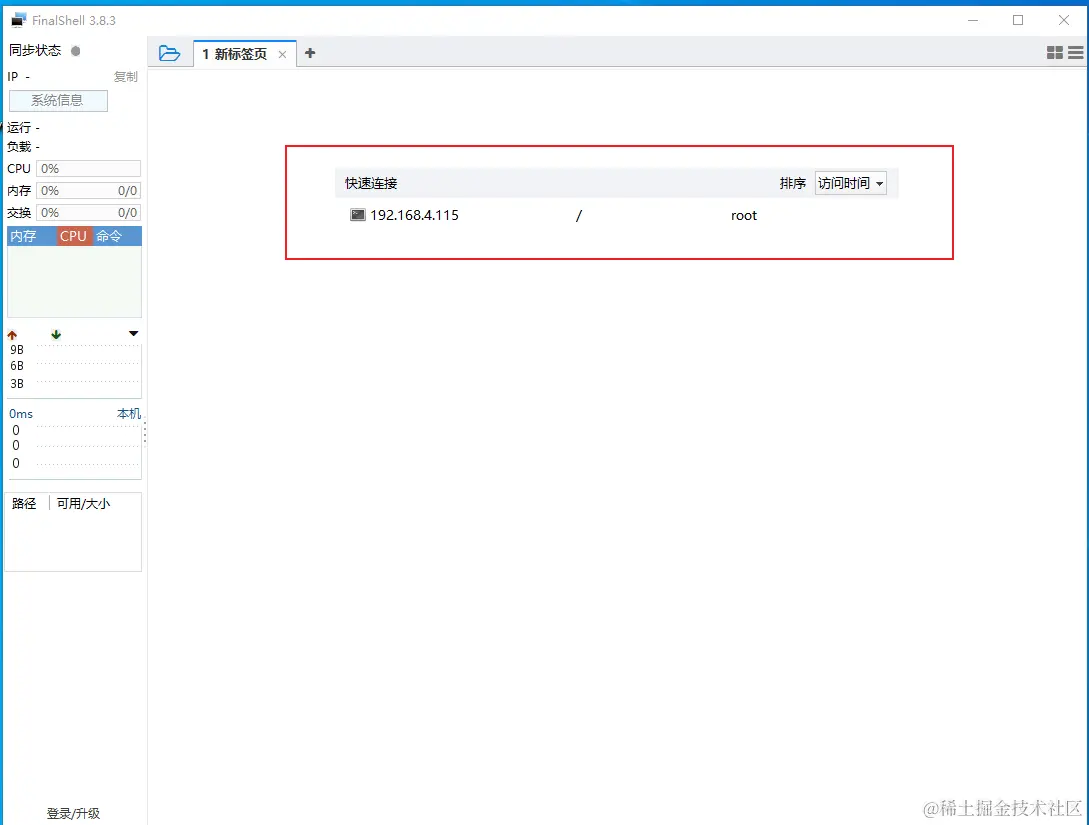Screen dimensions: 1089x825
Task: Minimize the FinalShell window
Action: [x=972, y=20]
